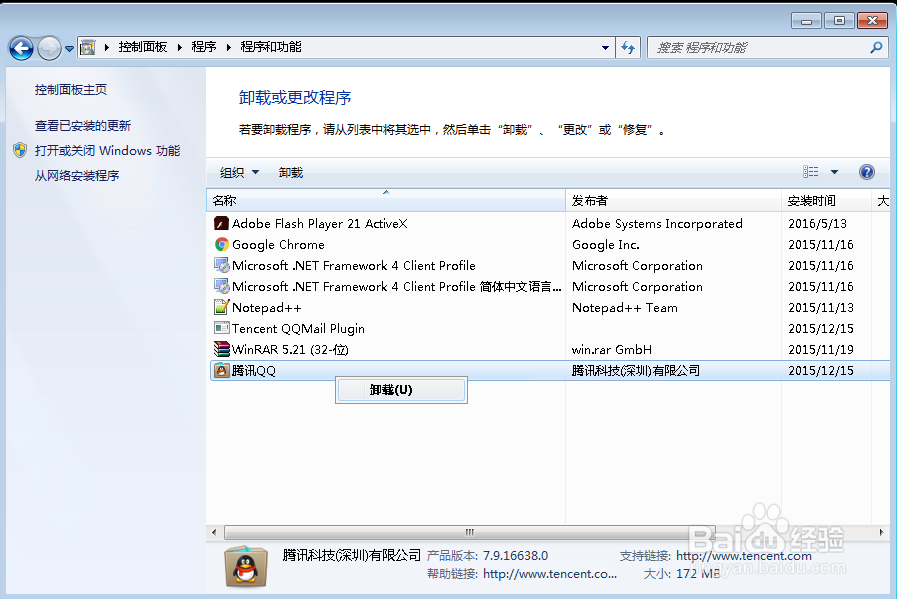
Task: Click the 2015/11/13 install date
Action: click(821, 307)
